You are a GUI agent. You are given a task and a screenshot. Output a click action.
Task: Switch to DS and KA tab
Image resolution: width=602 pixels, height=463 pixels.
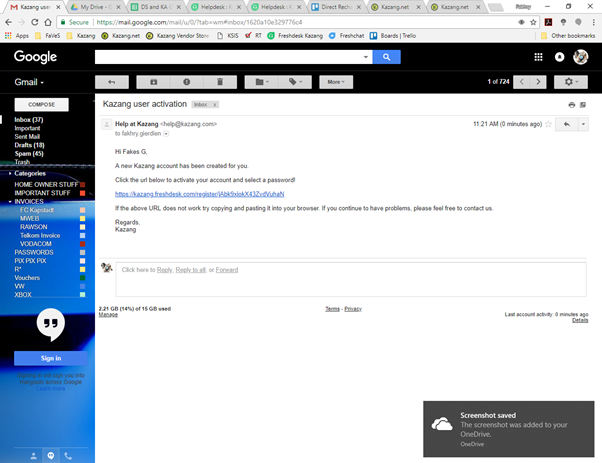point(156,7)
